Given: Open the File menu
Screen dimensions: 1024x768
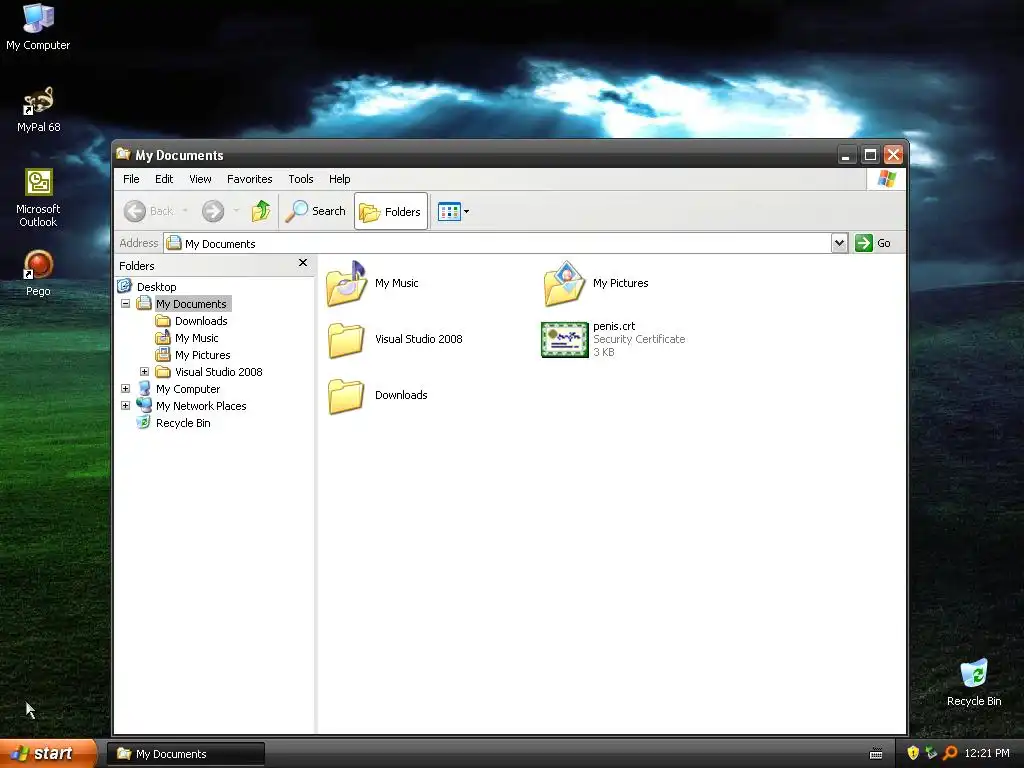Looking at the screenshot, I should (x=131, y=179).
